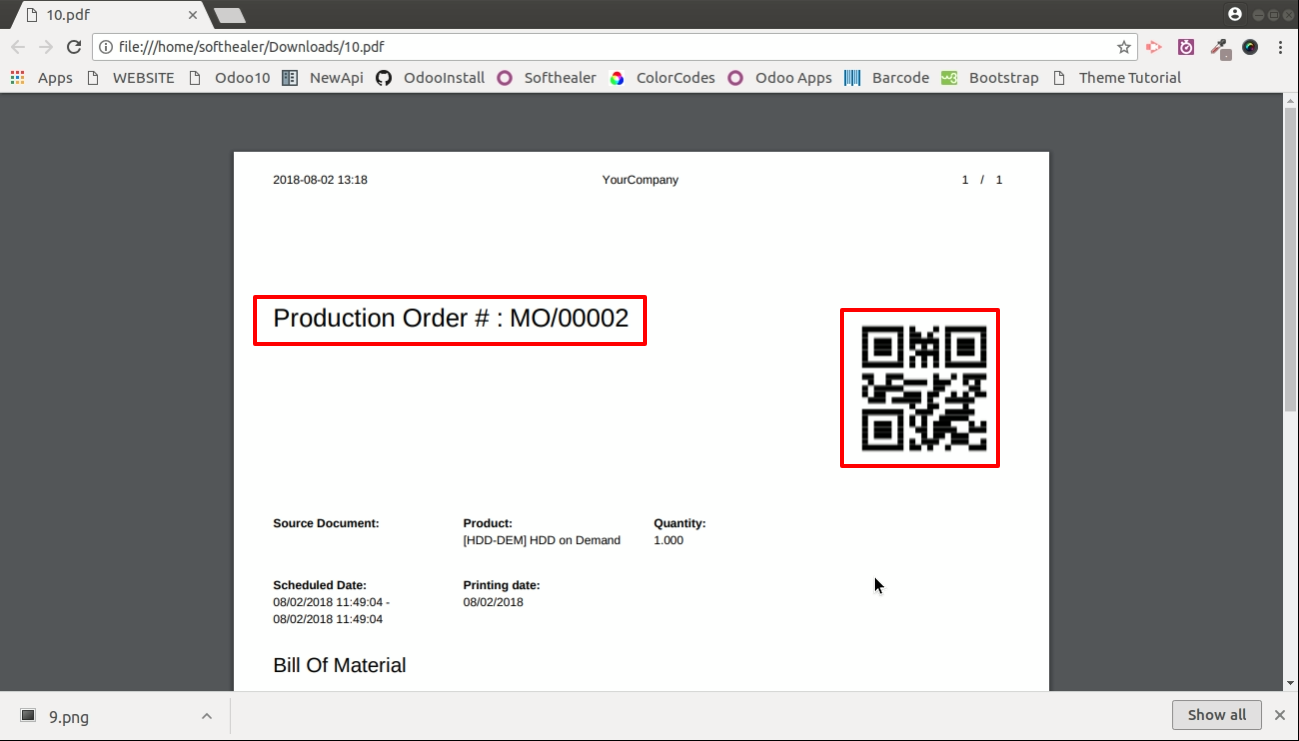Click Show all downloads button
The height and width of the screenshot is (741, 1299).
[x=1216, y=715]
